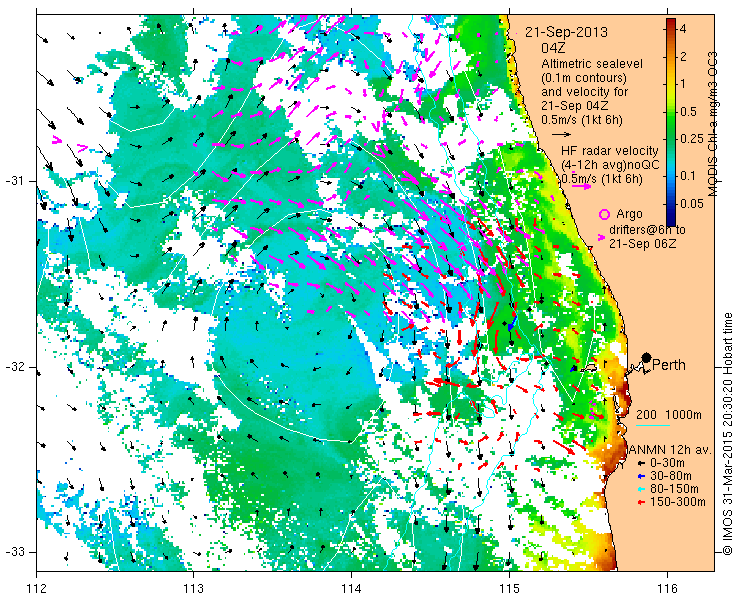The image size is (740, 600).
Task: Click the magenta Argo circle legend symbol
Action: point(604,215)
